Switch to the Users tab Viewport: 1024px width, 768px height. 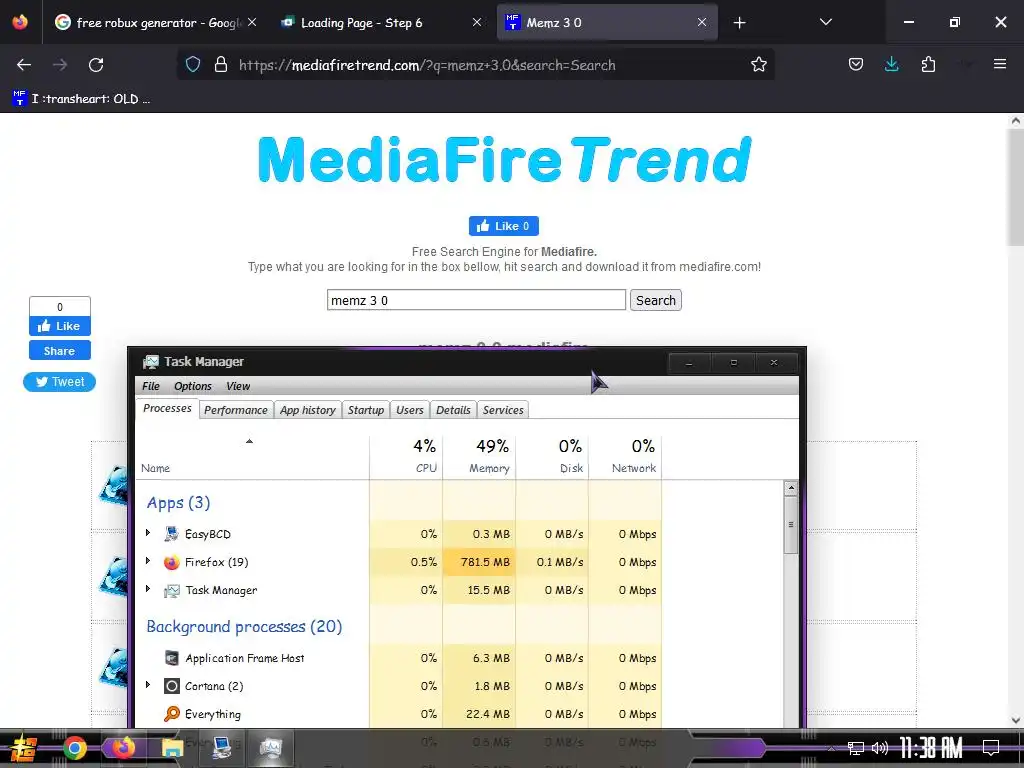click(409, 410)
